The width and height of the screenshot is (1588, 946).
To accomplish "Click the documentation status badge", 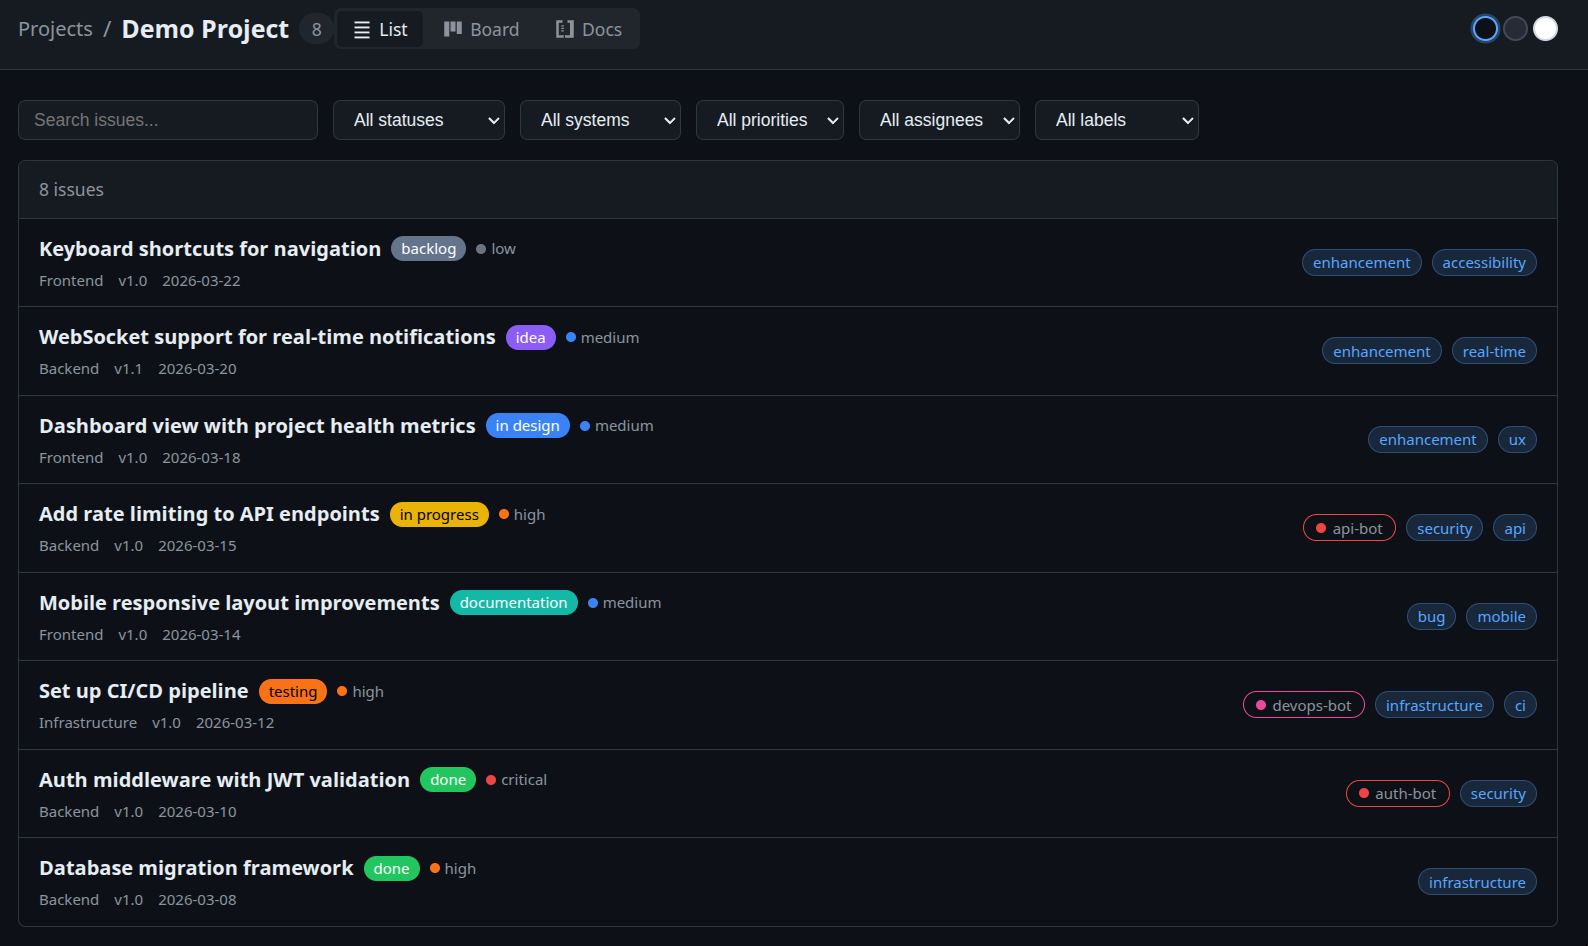I will pyautogui.click(x=513, y=603).
